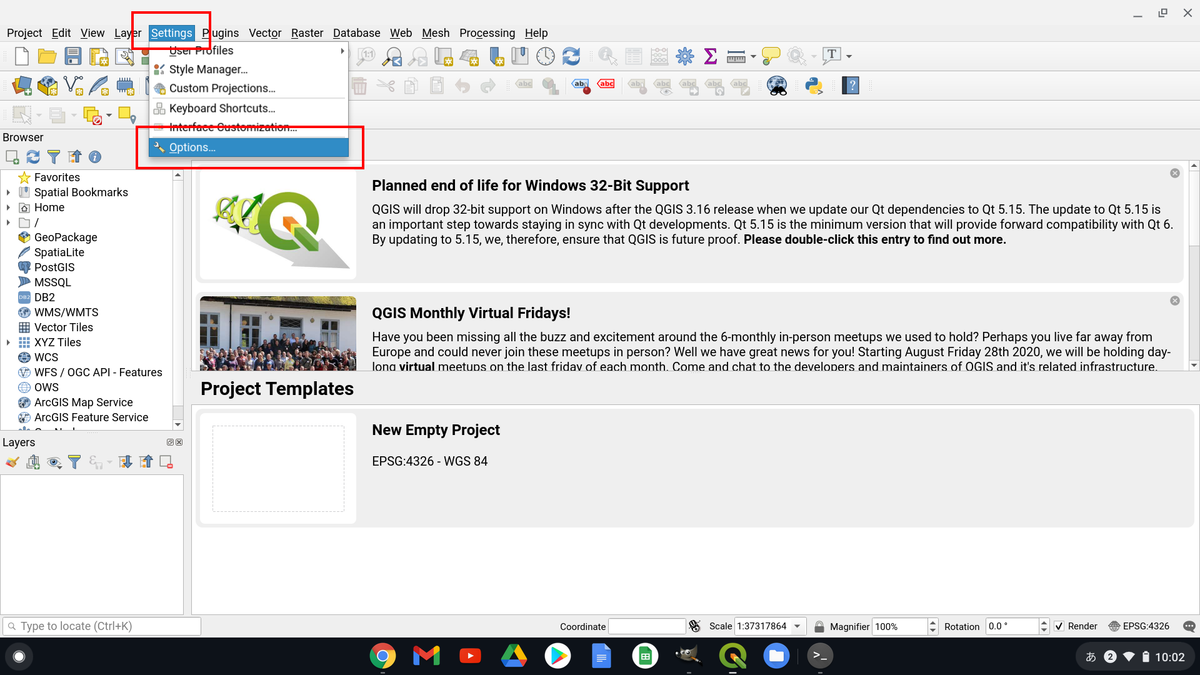Click the New Shapefile Layer icon
Screen dimensions: 1200x675
(x=74, y=86)
